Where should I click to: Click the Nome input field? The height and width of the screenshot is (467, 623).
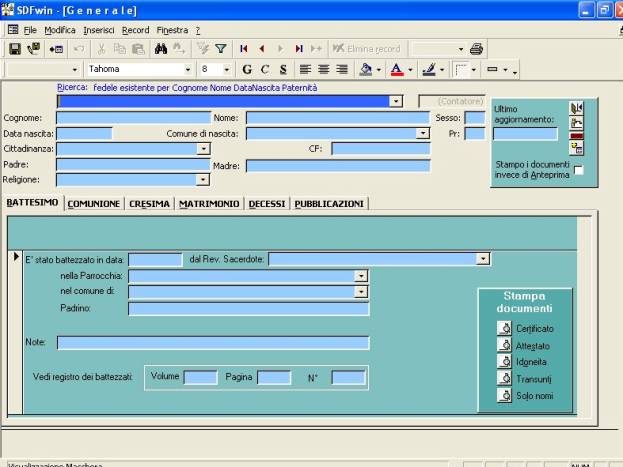coord(338,118)
